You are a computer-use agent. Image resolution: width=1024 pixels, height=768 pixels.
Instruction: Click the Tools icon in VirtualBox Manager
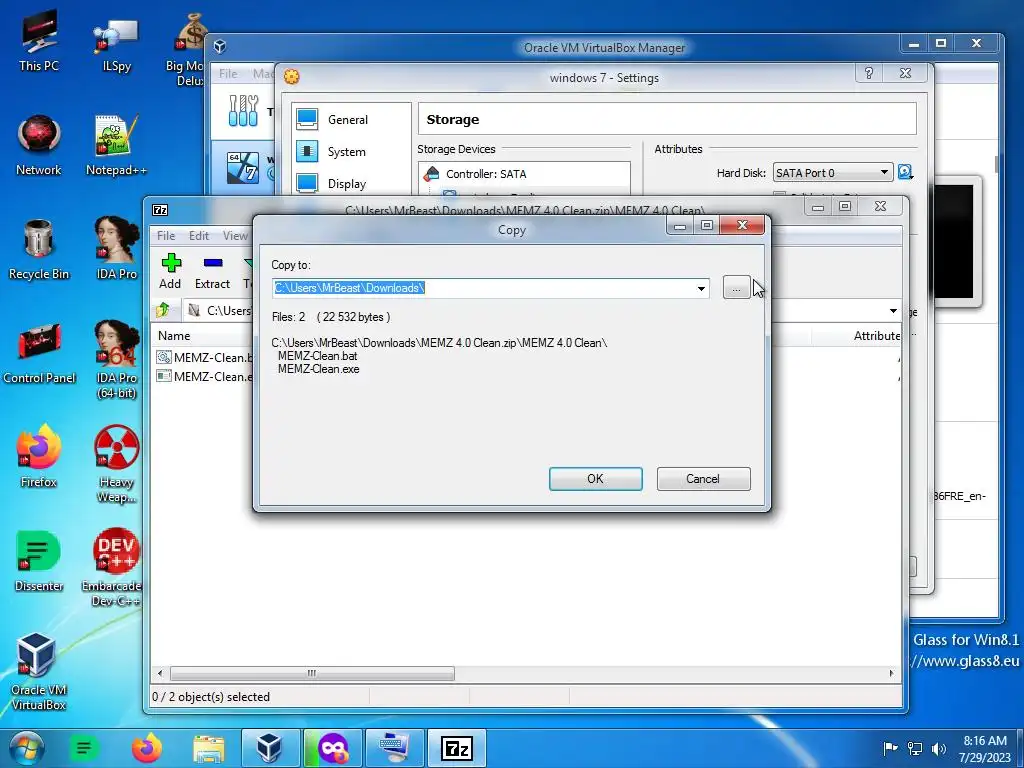point(244,110)
